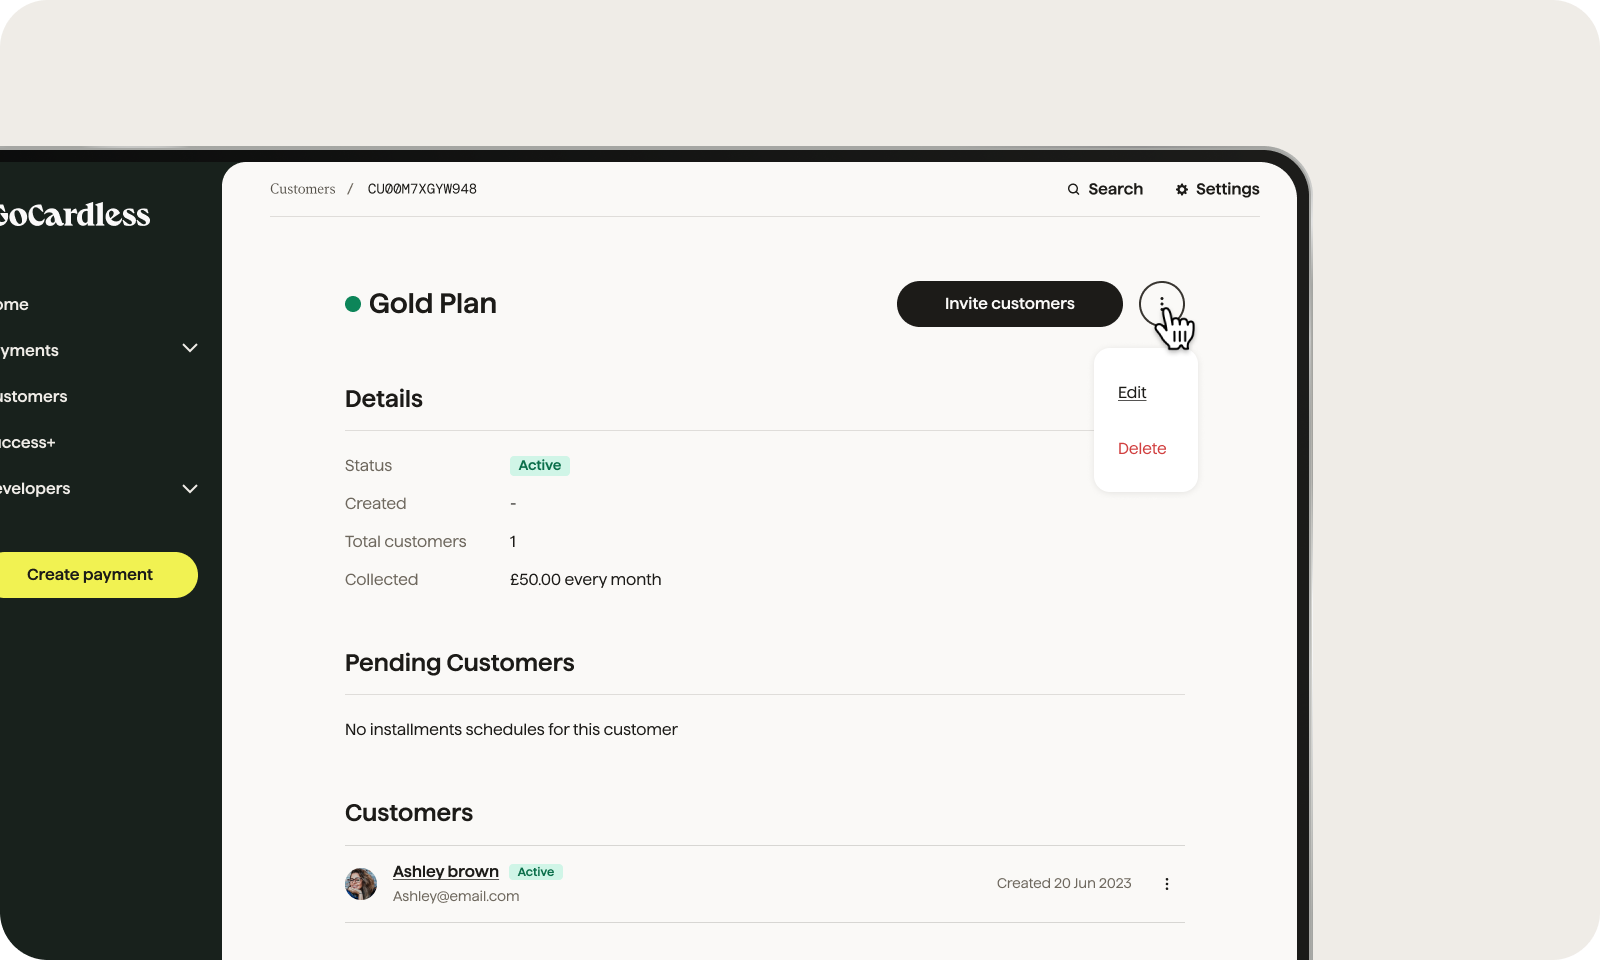The height and width of the screenshot is (960, 1600).
Task: Click the Active status badge in Details
Action: click(x=540, y=466)
